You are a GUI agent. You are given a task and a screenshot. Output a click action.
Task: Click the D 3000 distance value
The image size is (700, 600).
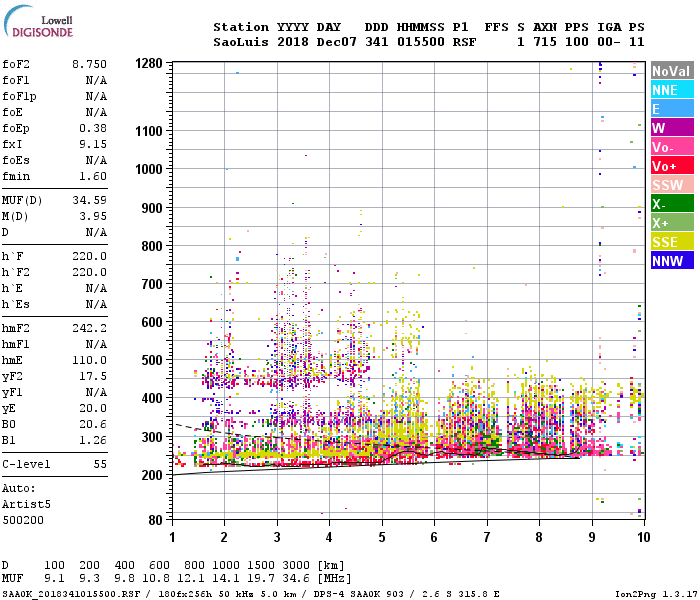296,566
